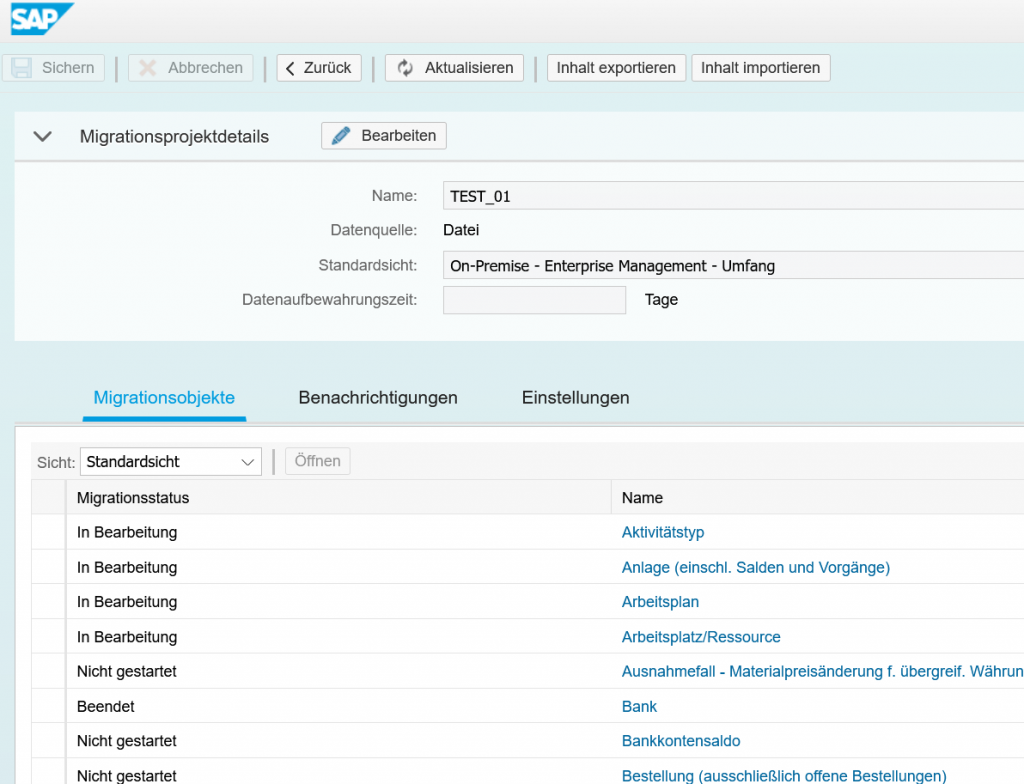Click Inhalt importieren
This screenshot has height=784, width=1024.
coord(760,67)
